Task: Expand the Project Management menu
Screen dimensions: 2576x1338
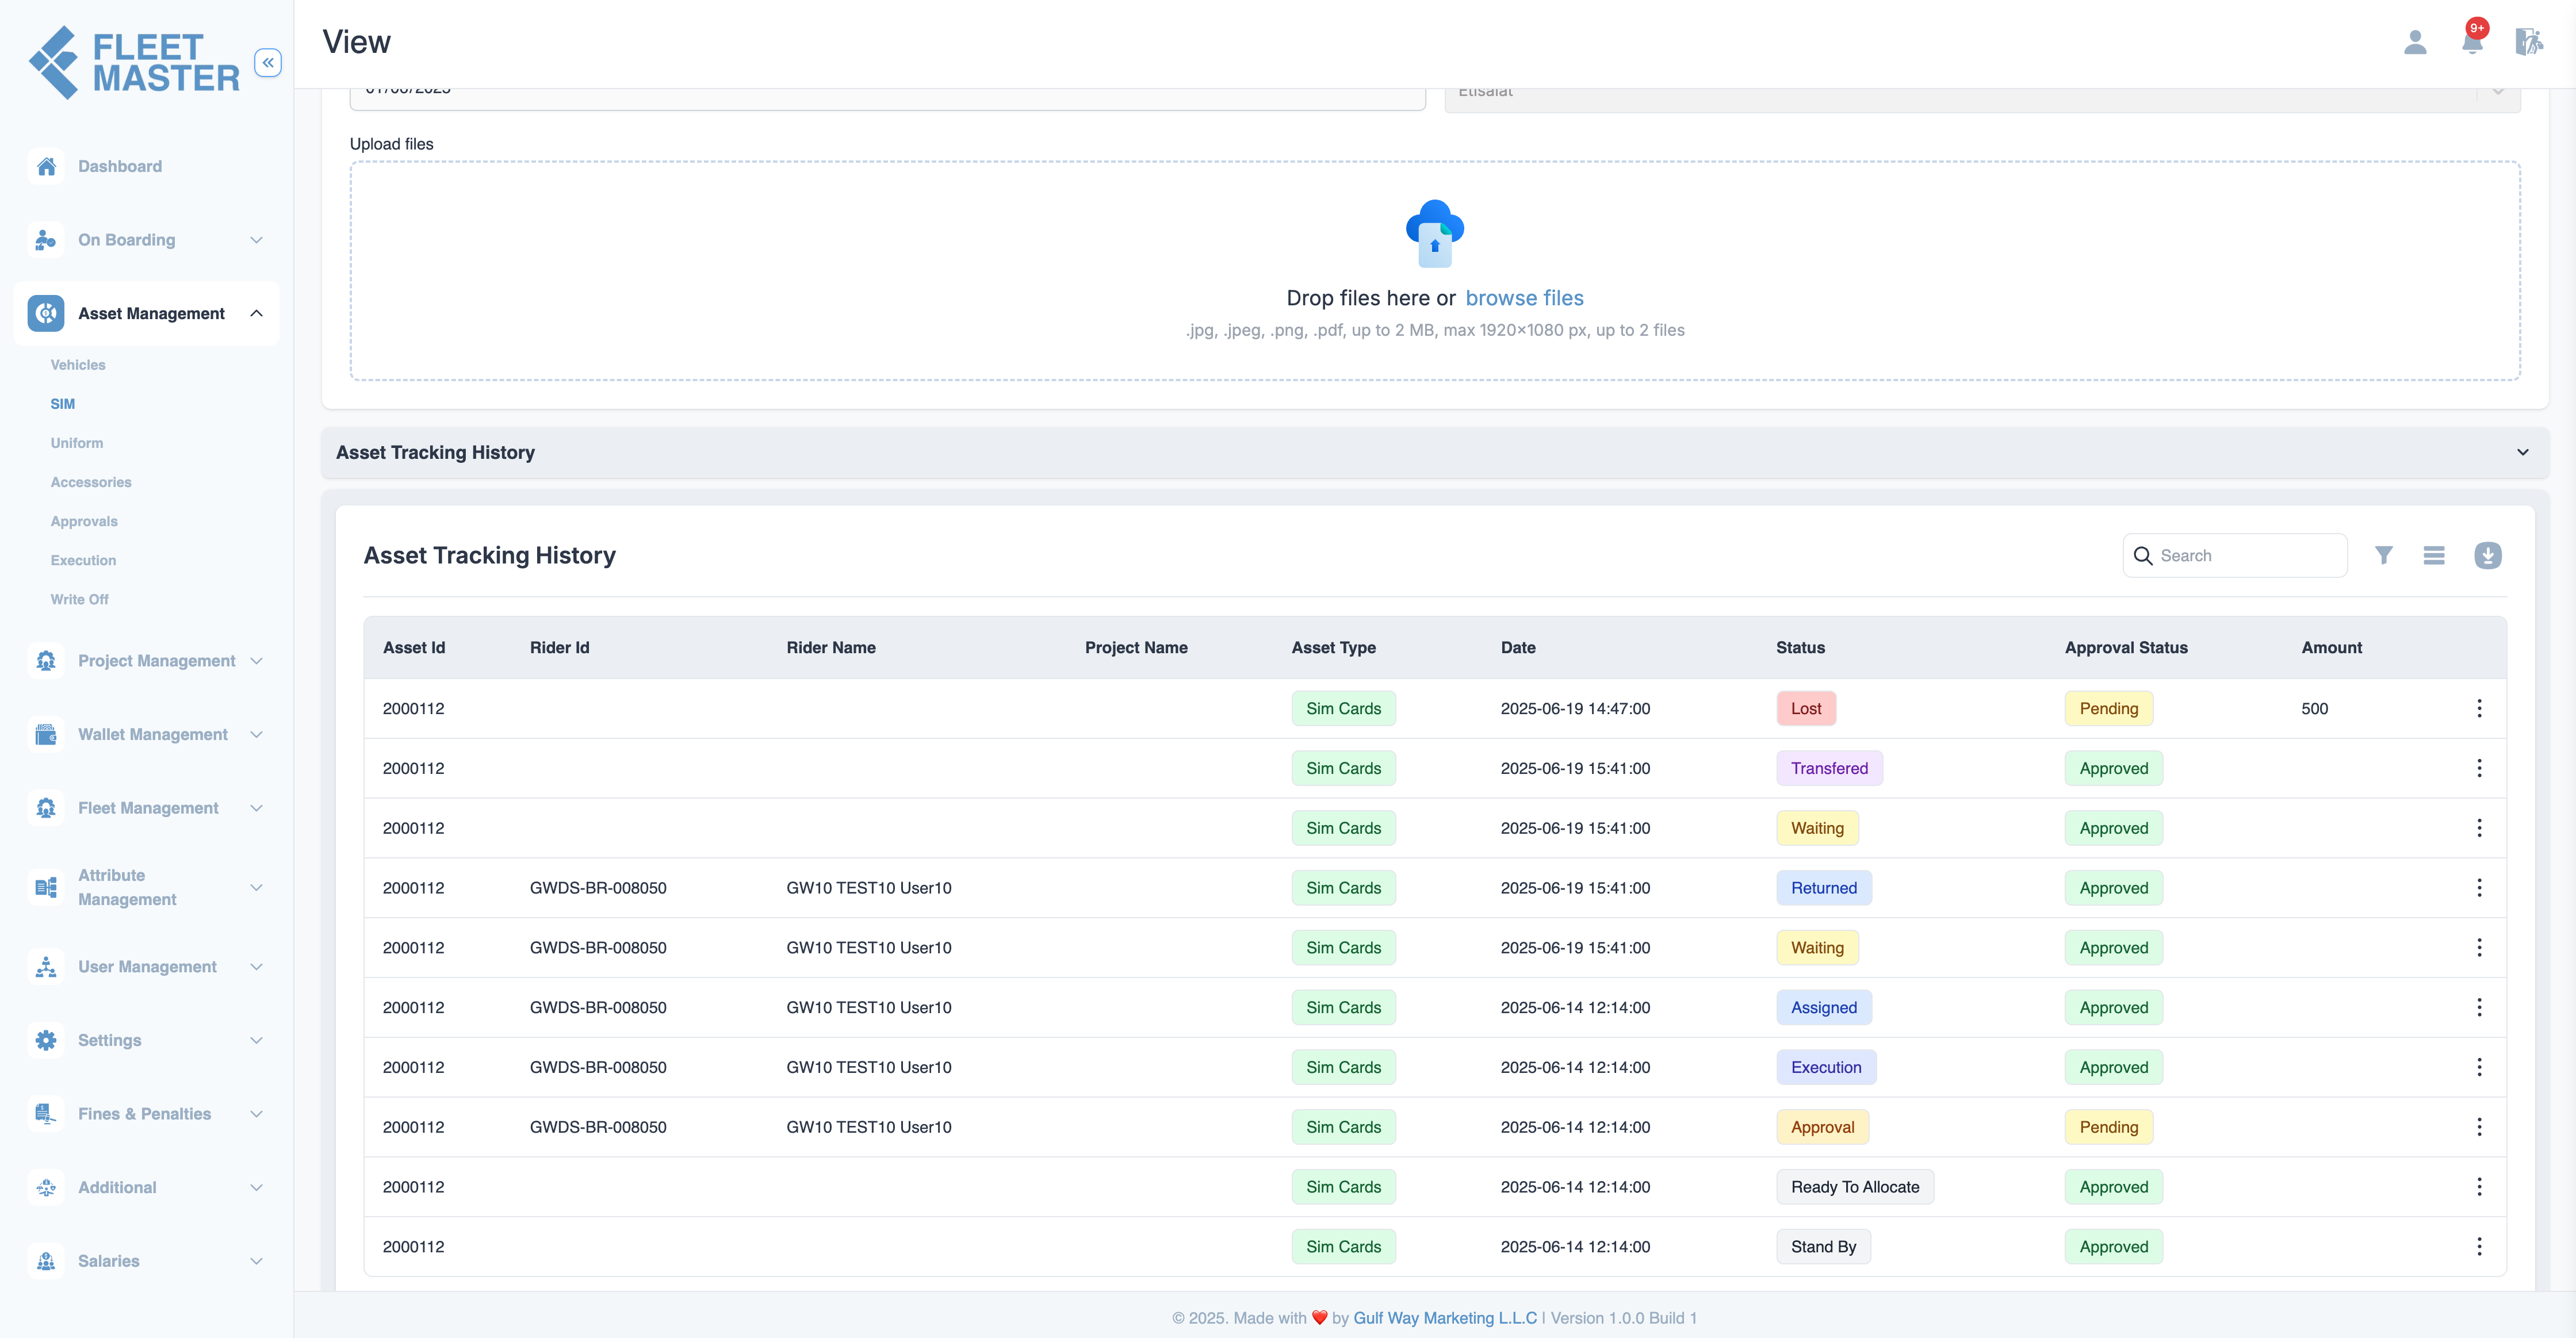Action: coord(256,661)
